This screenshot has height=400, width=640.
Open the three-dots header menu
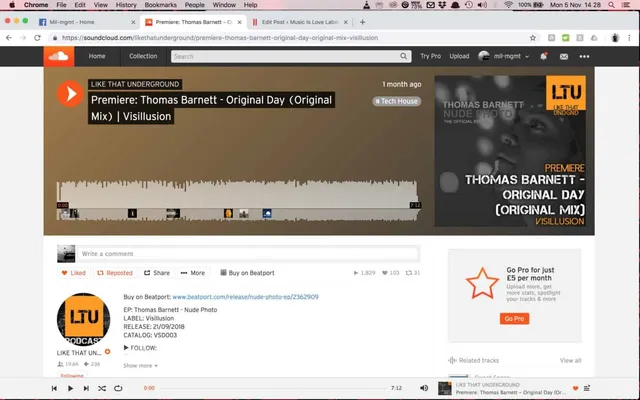(x=584, y=56)
